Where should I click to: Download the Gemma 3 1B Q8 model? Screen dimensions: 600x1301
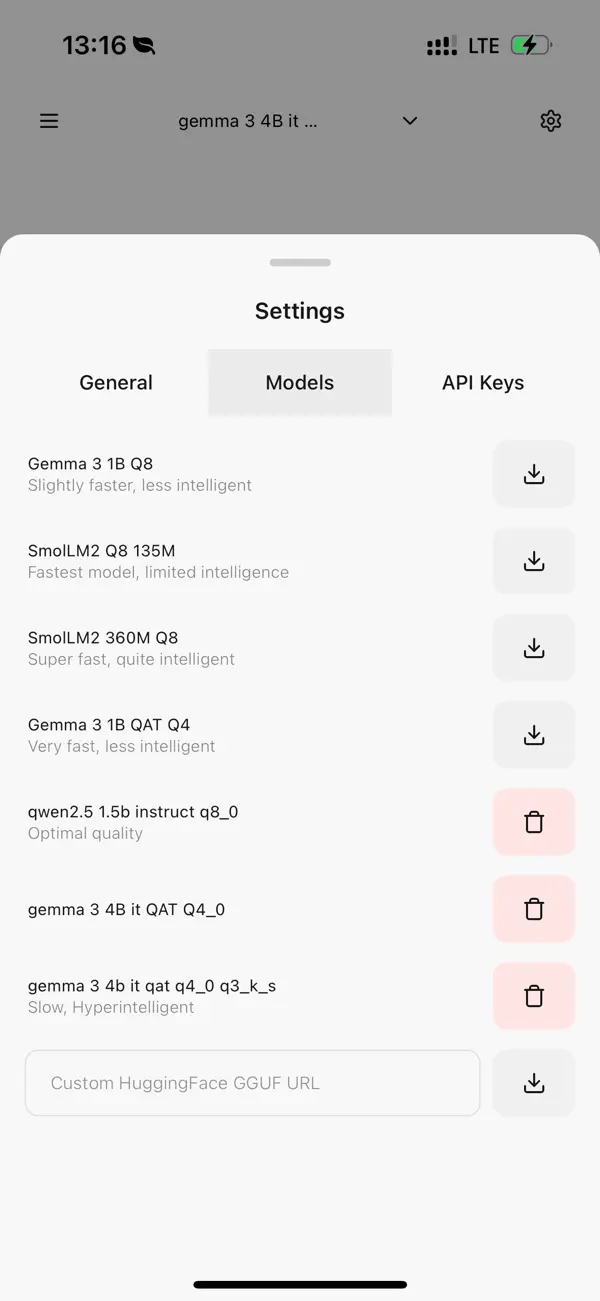click(x=534, y=474)
